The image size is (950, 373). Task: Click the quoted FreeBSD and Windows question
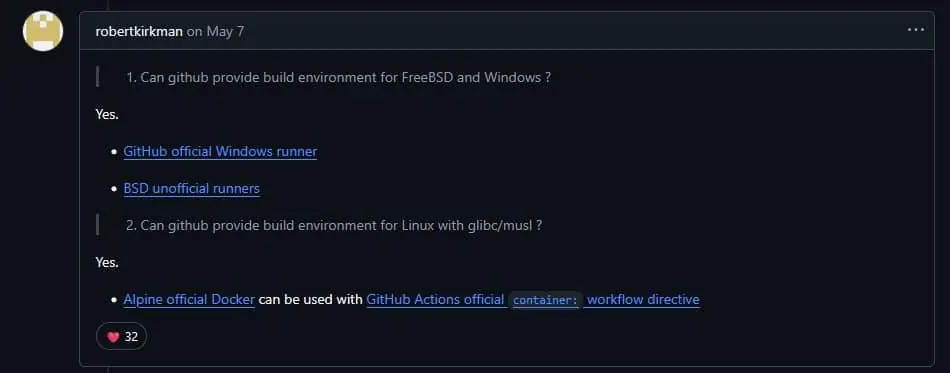[x=339, y=78]
